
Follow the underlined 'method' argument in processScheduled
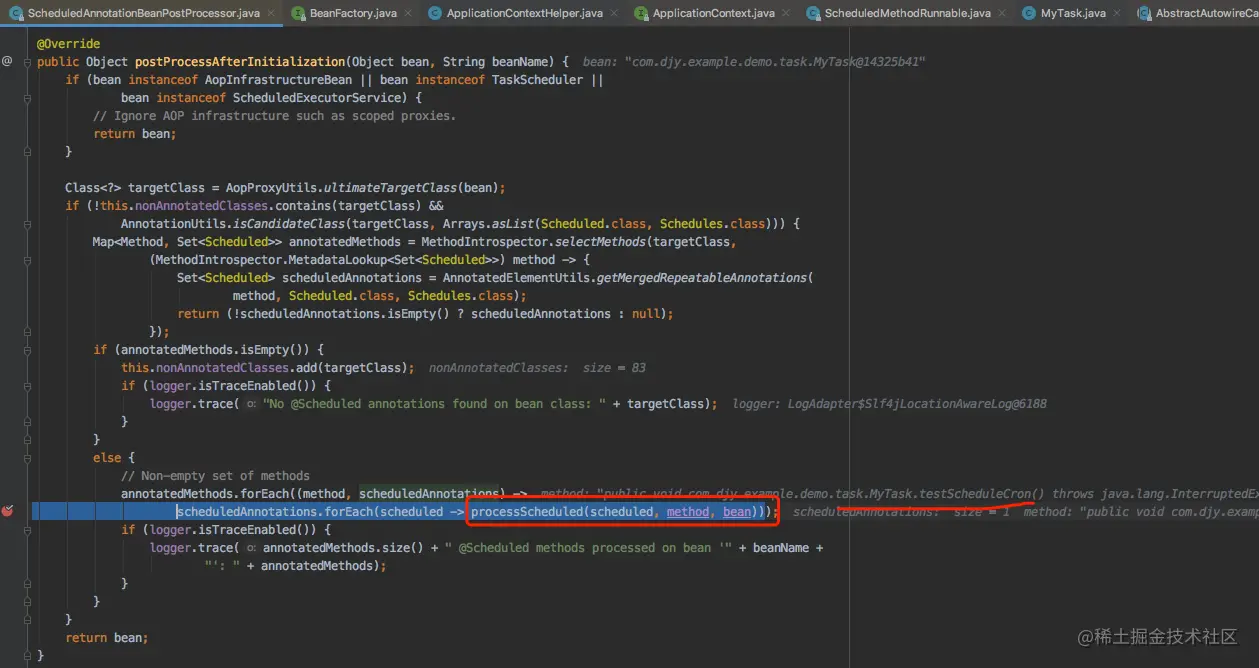pyautogui.click(x=688, y=512)
